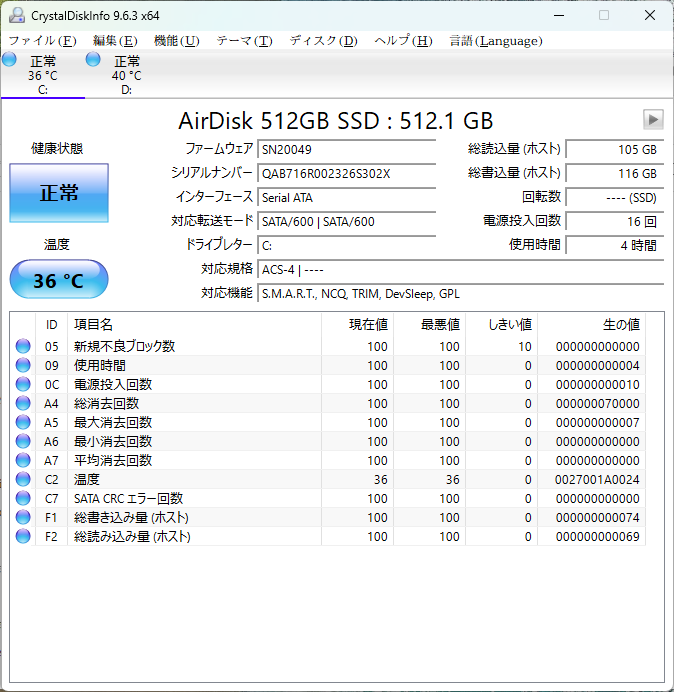
Task: Click the interface field Serial ATA
Action: 347,197
